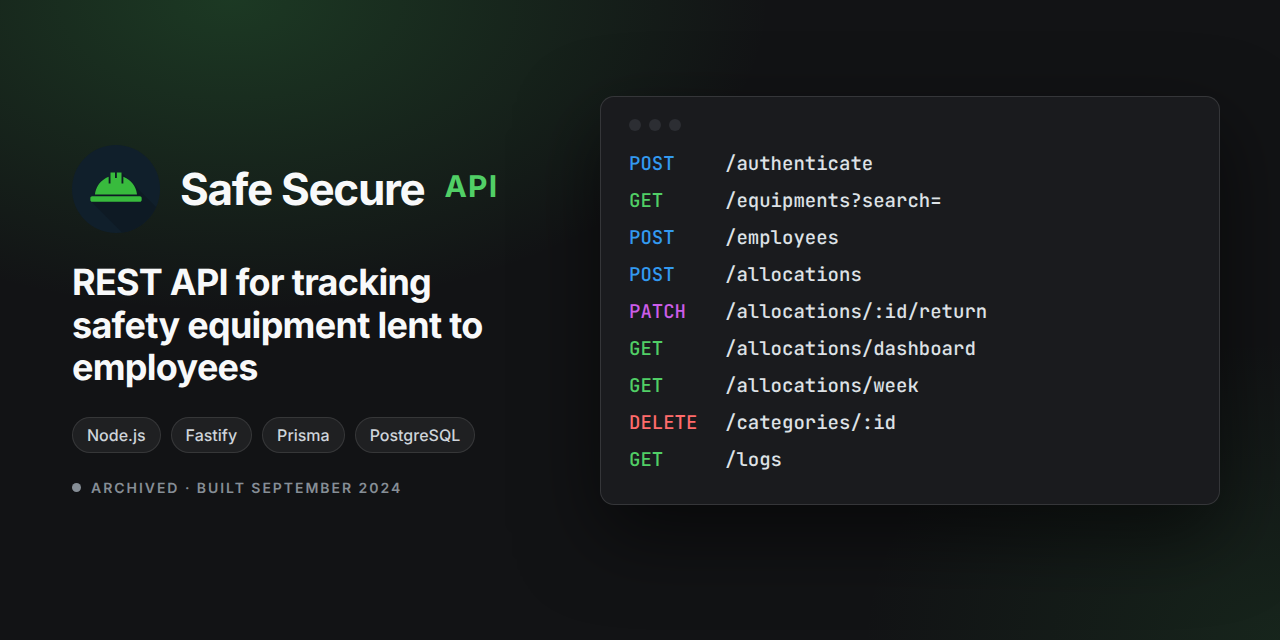Click GET label beside /equipments?search=
The width and height of the screenshot is (1280, 640).
[x=646, y=200]
